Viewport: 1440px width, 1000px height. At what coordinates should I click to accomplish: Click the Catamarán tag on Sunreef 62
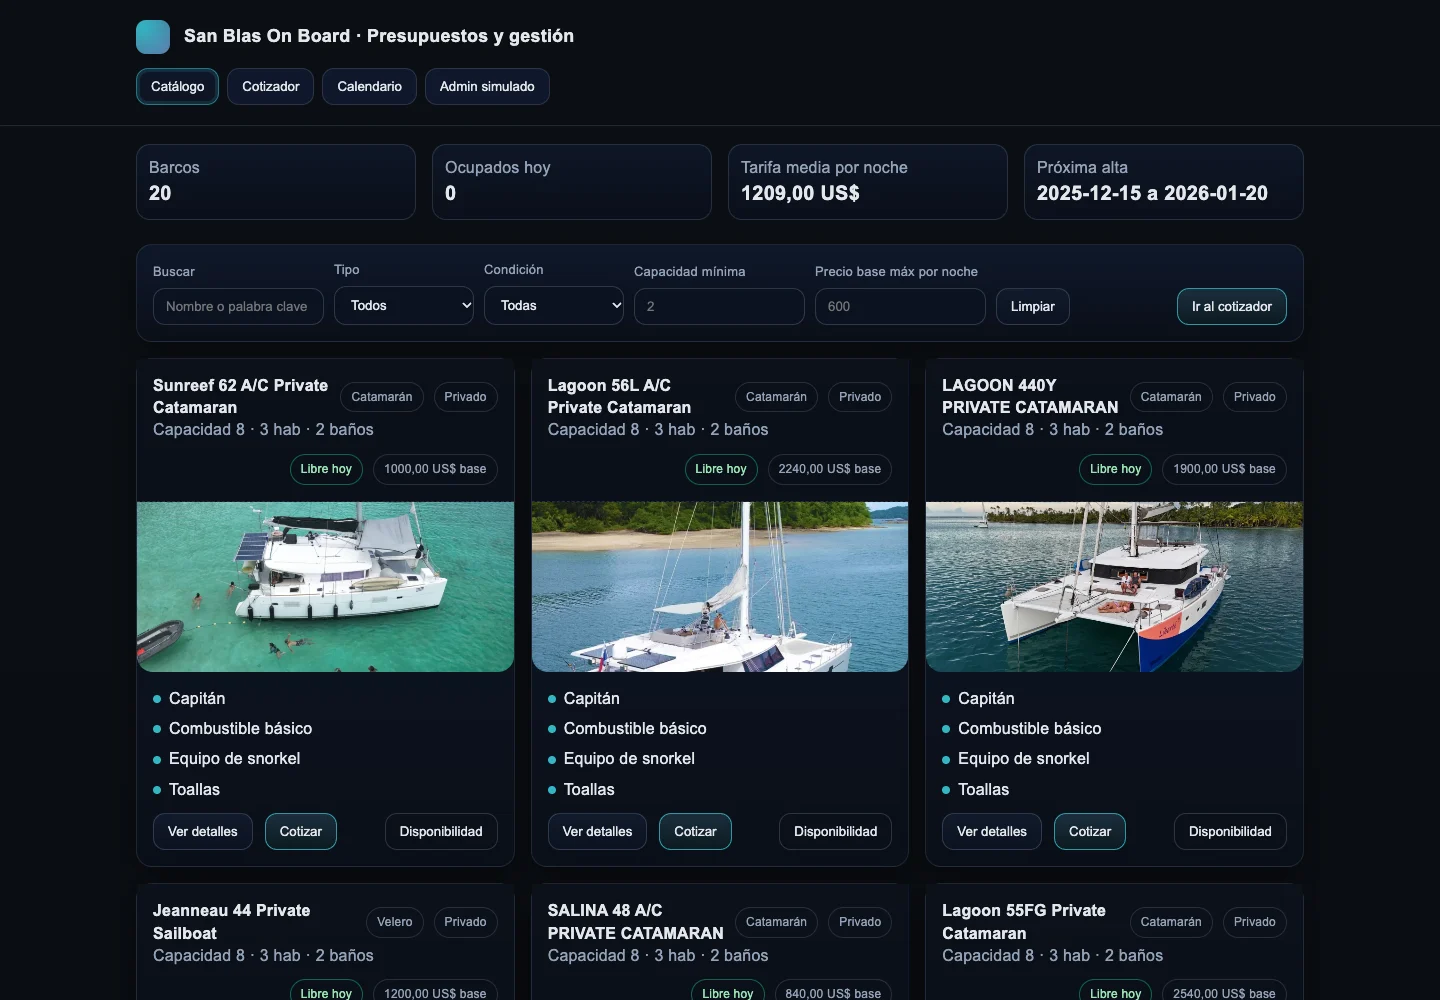pyautogui.click(x=382, y=397)
